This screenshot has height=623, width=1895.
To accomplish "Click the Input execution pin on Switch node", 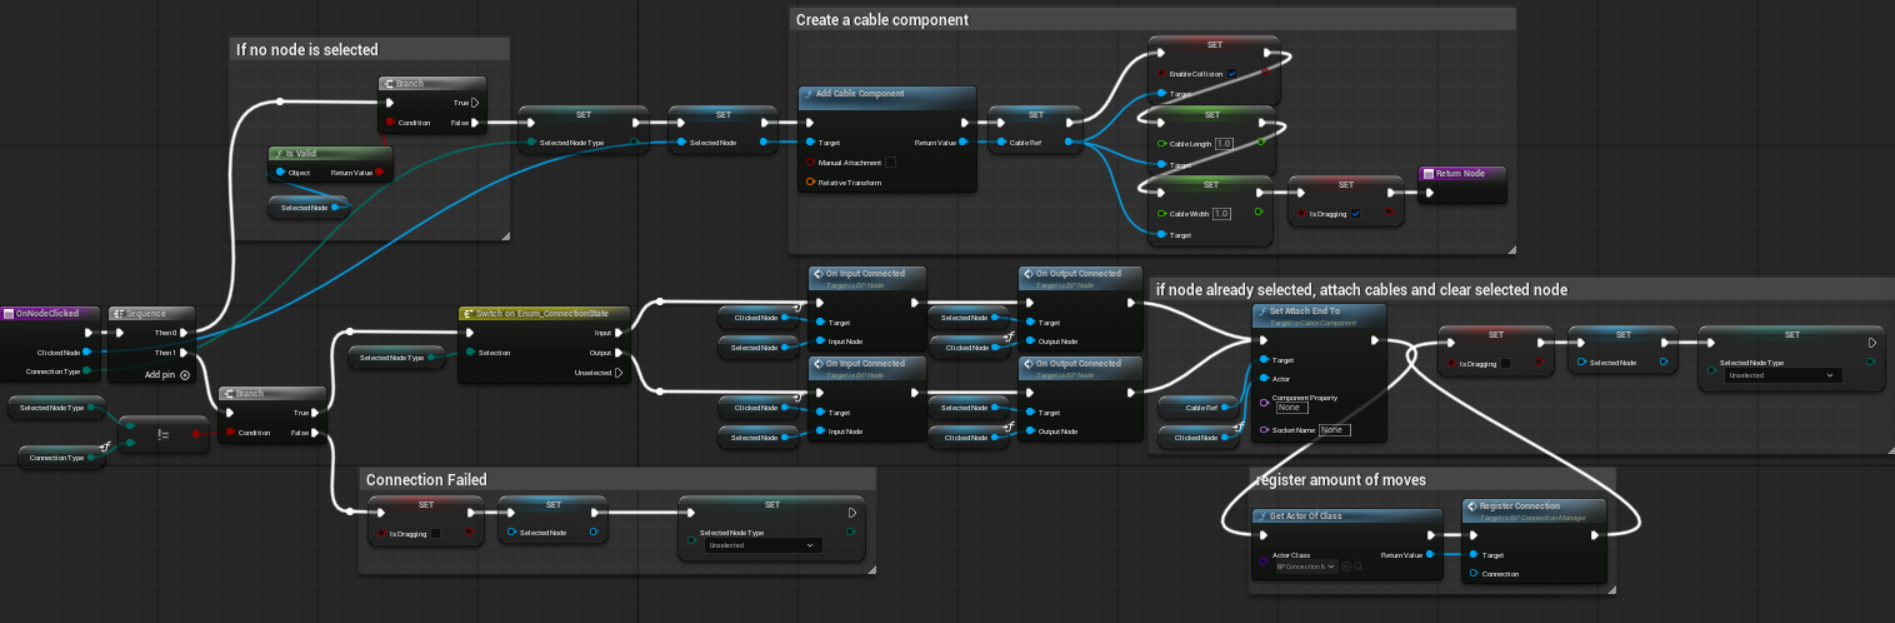I will [618, 332].
